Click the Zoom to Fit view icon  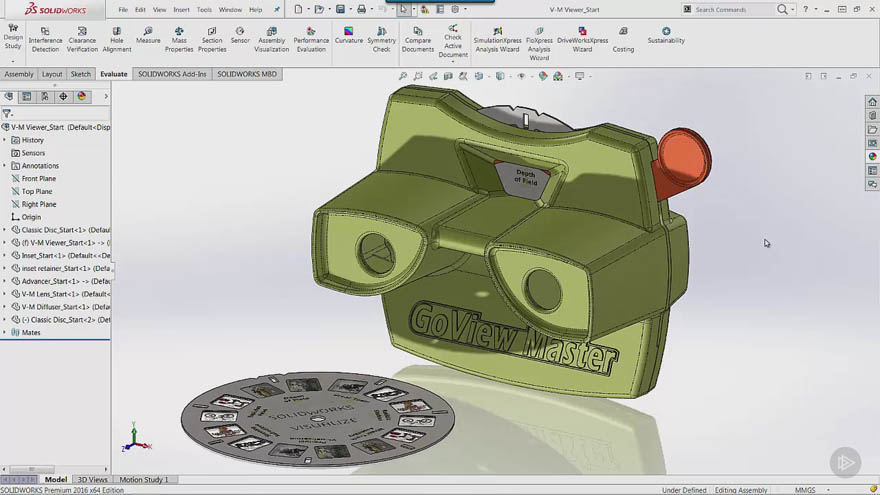tap(403, 76)
